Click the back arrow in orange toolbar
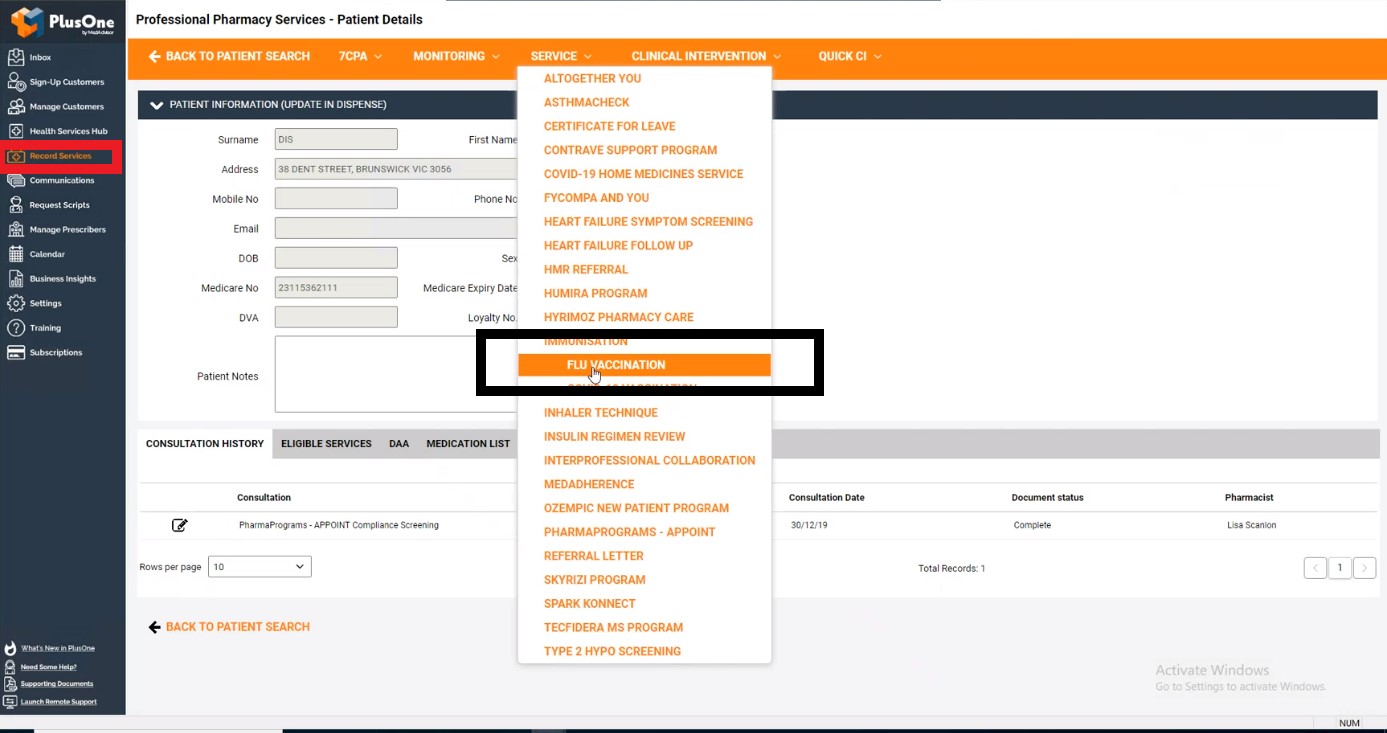Image resolution: width=1387 pixels, height=733 pixels. pos(154,56)
